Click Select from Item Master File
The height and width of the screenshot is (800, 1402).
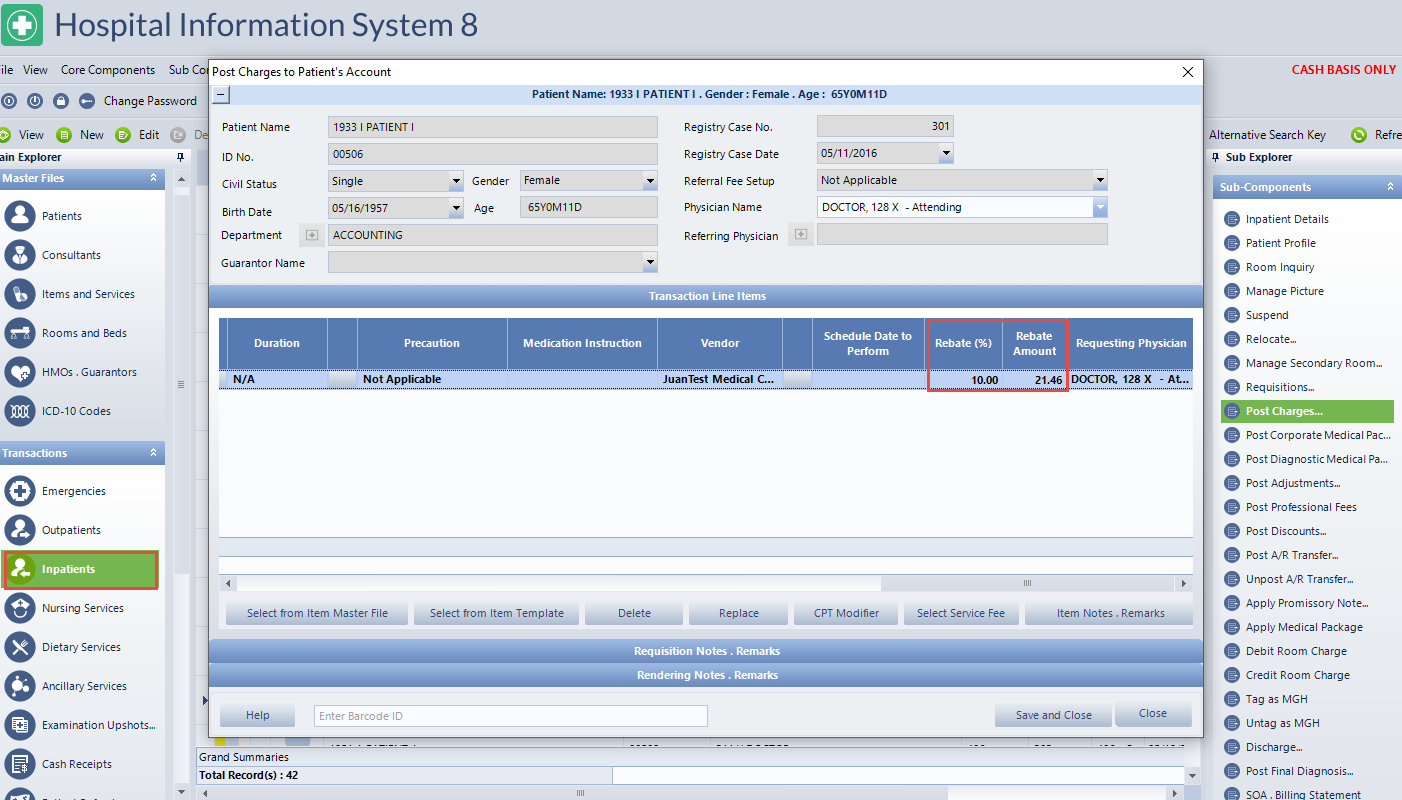pos(317,613)
